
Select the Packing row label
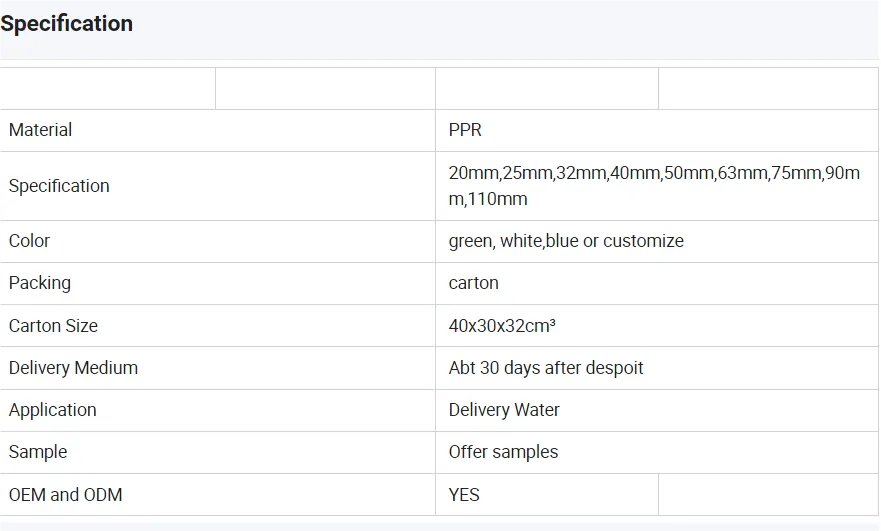[40, 283]
